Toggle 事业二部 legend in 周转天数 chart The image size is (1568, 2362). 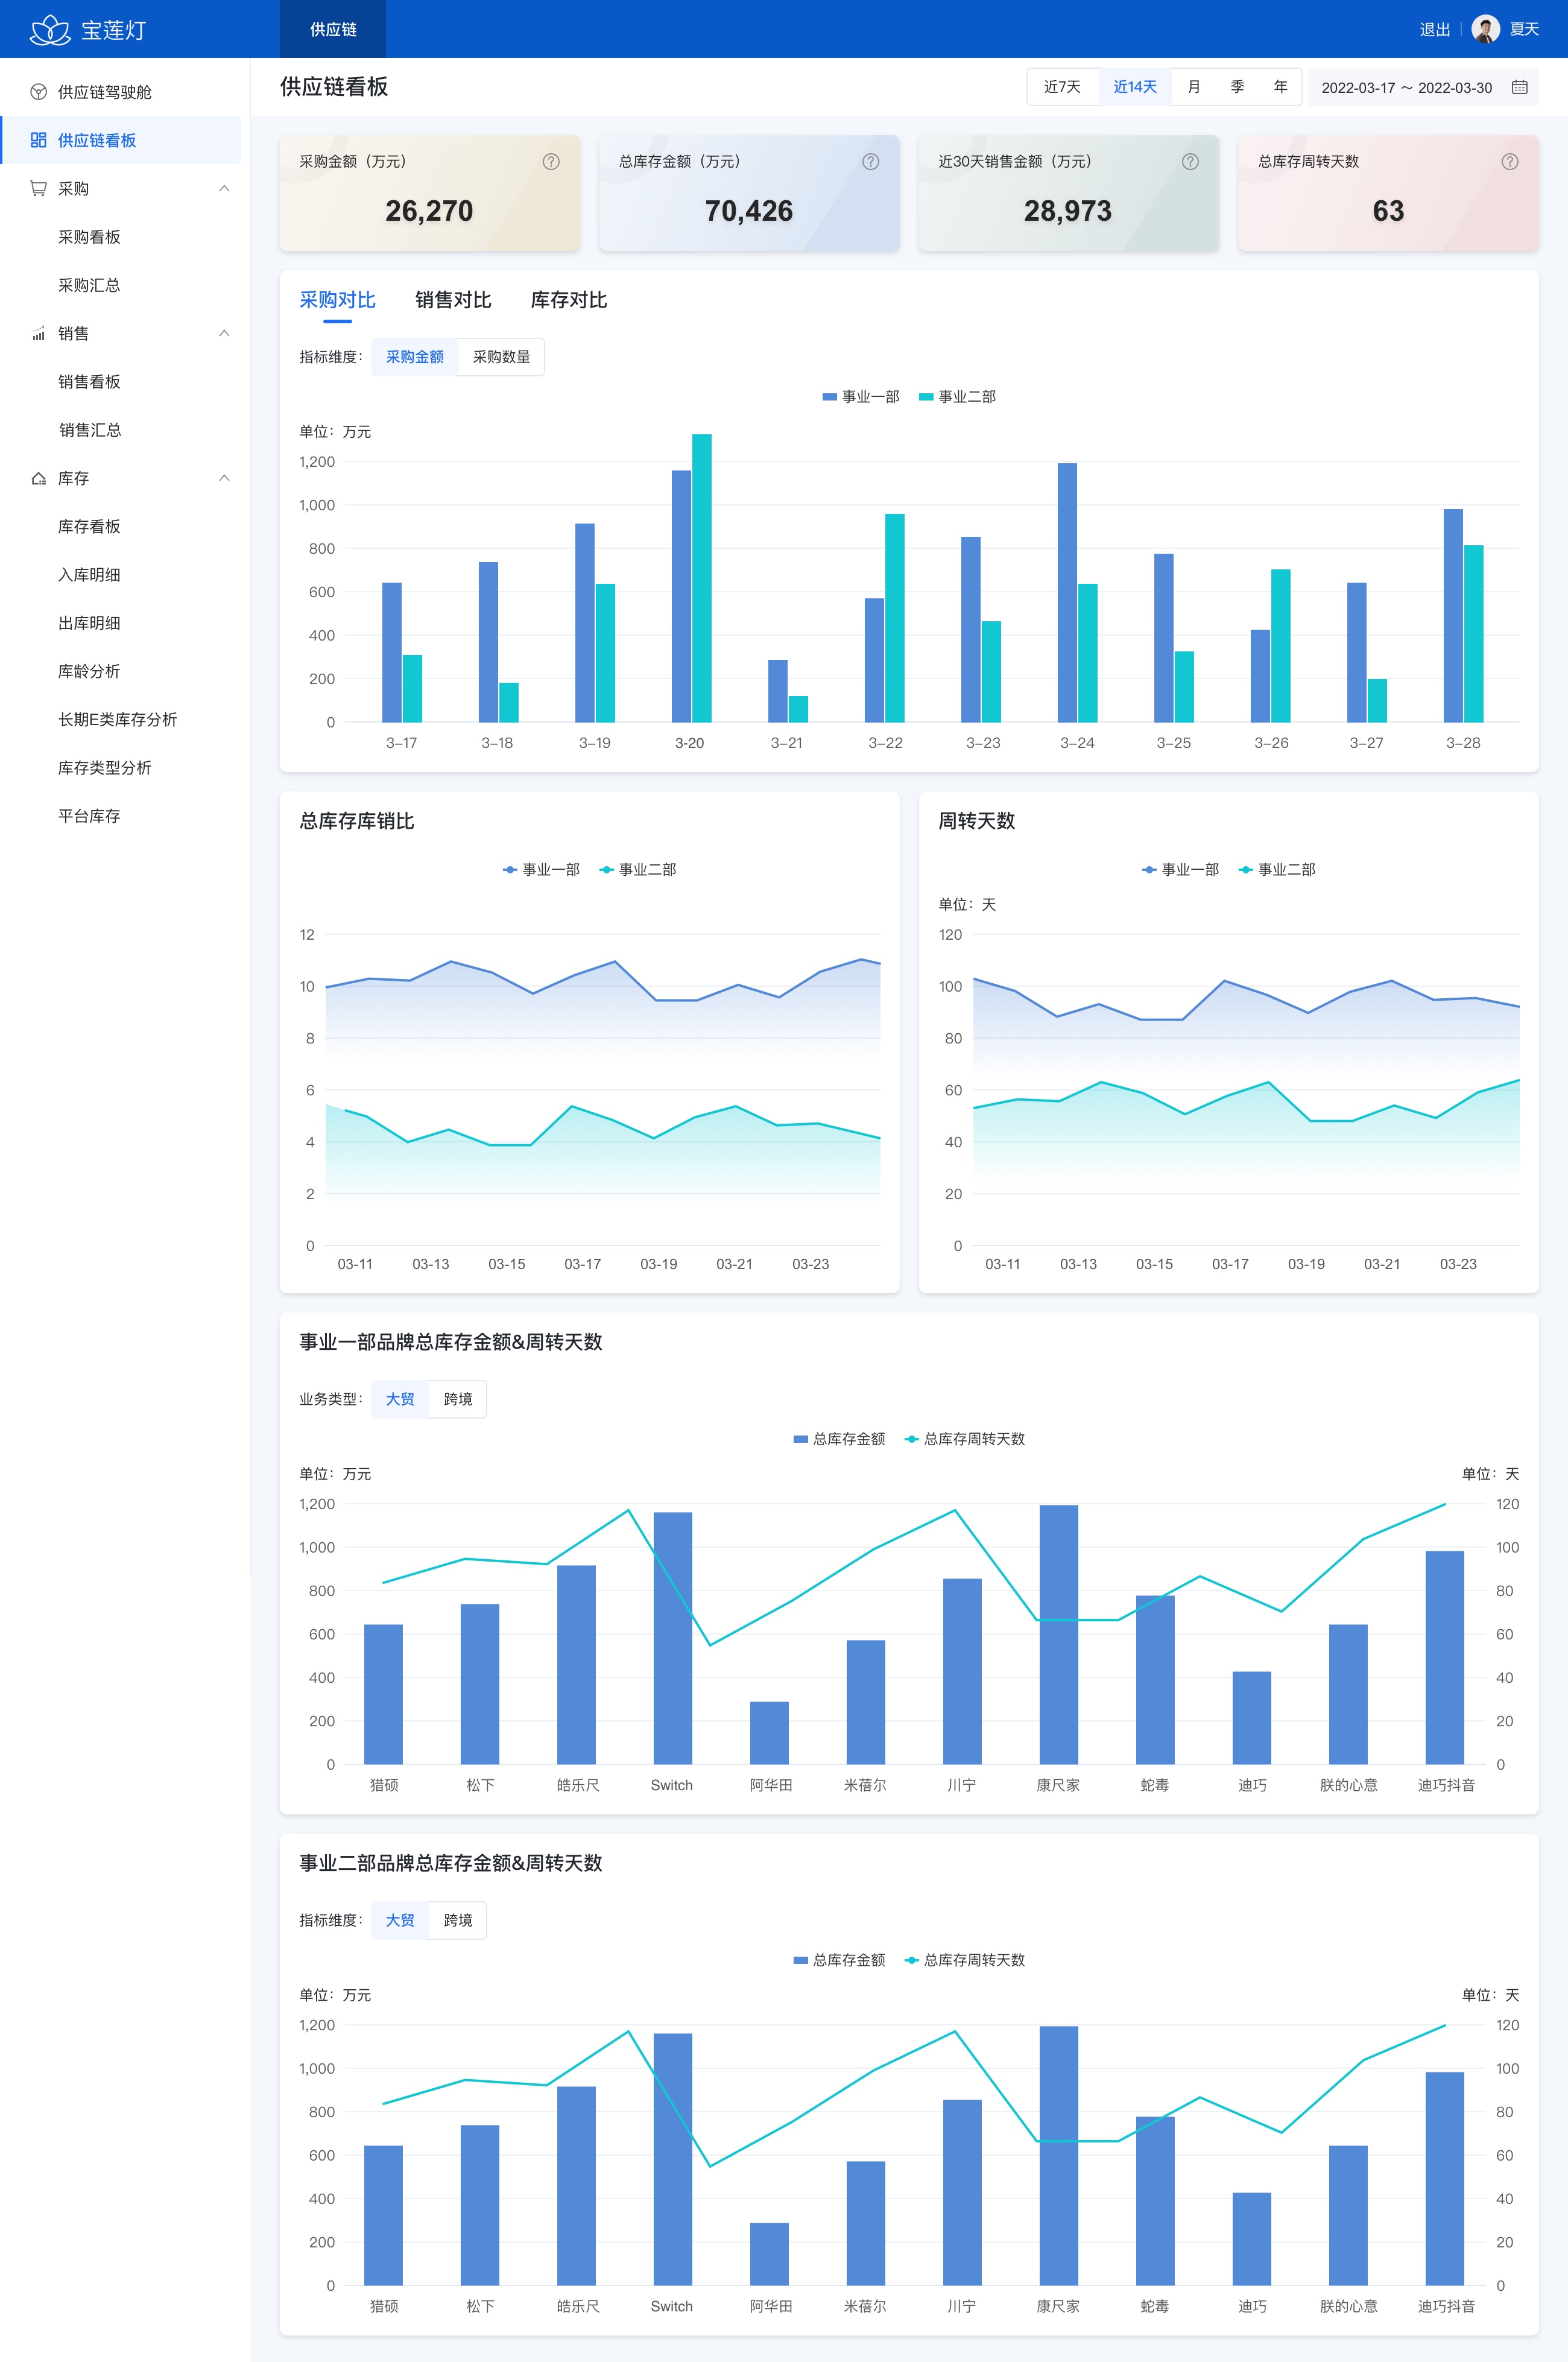[1277, 870]
